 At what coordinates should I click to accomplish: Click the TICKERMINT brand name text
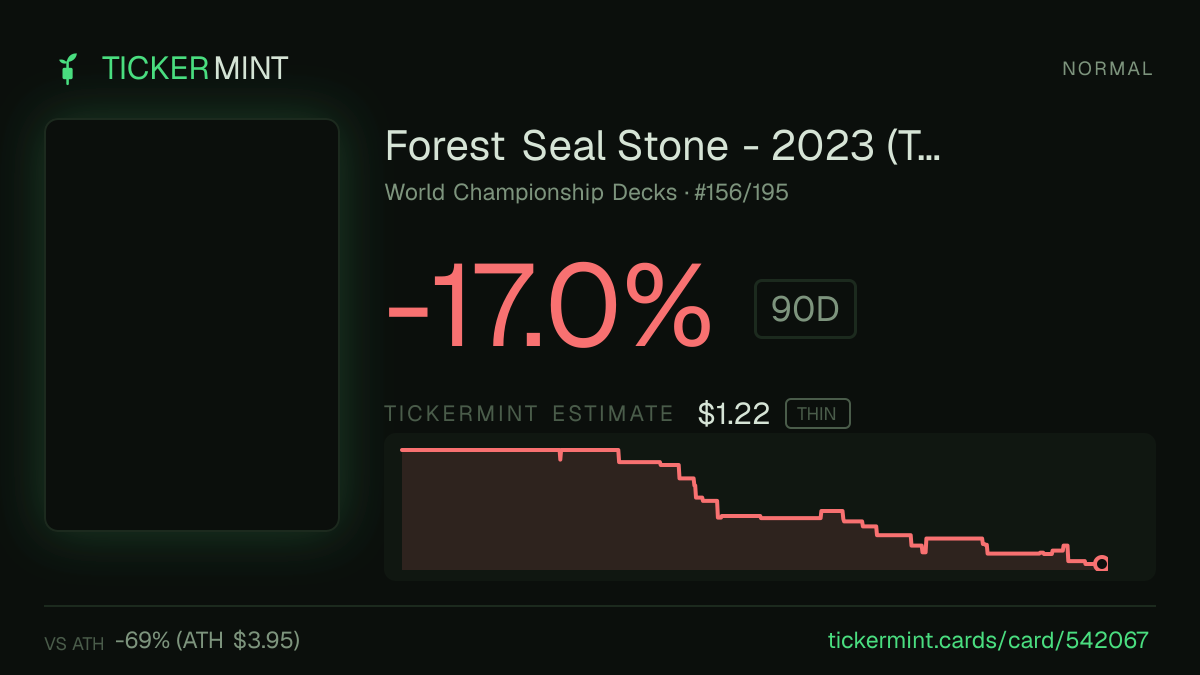click(195, 68)
